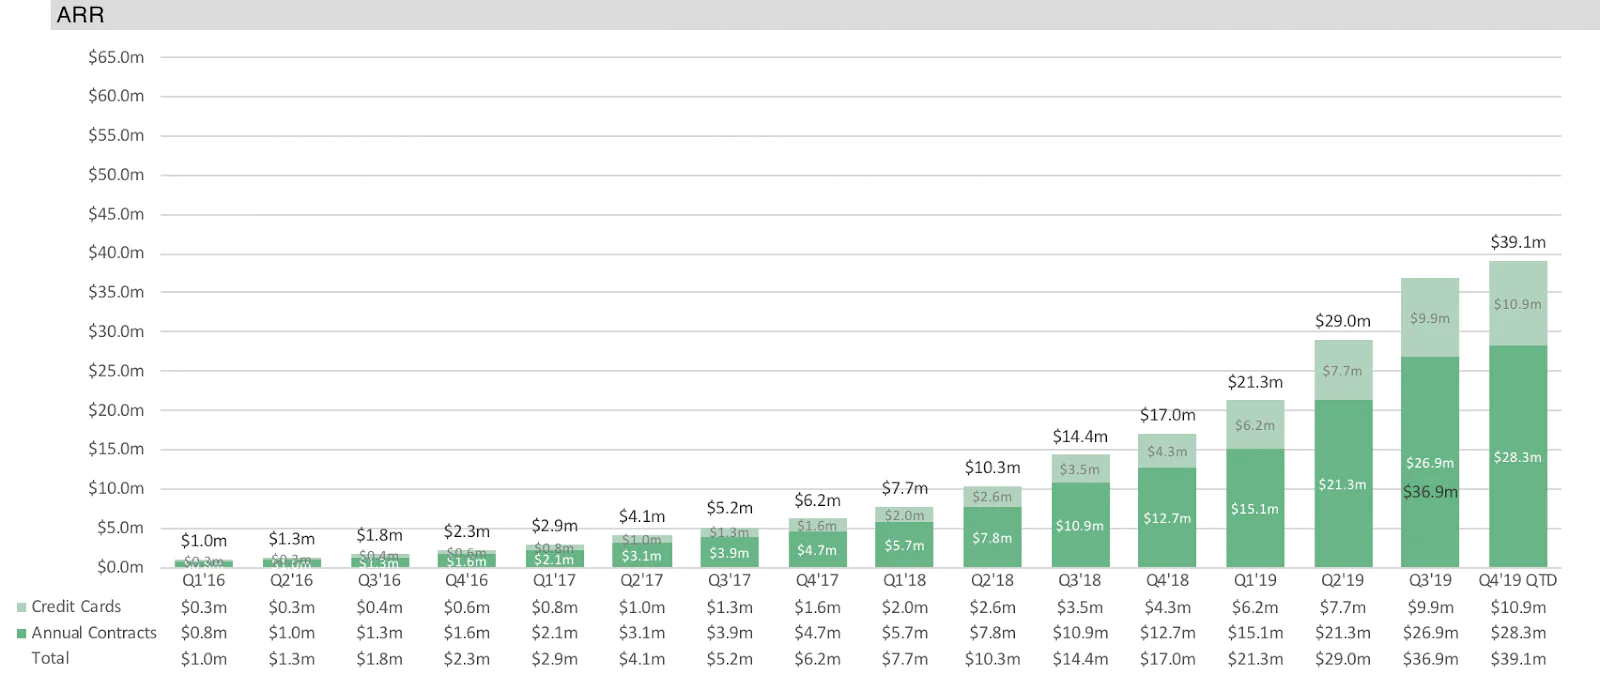Select the Q4'19 QTD Credit Cards bar segment
Screen dimensions: 1600x691
click(x=1517, y=303)
